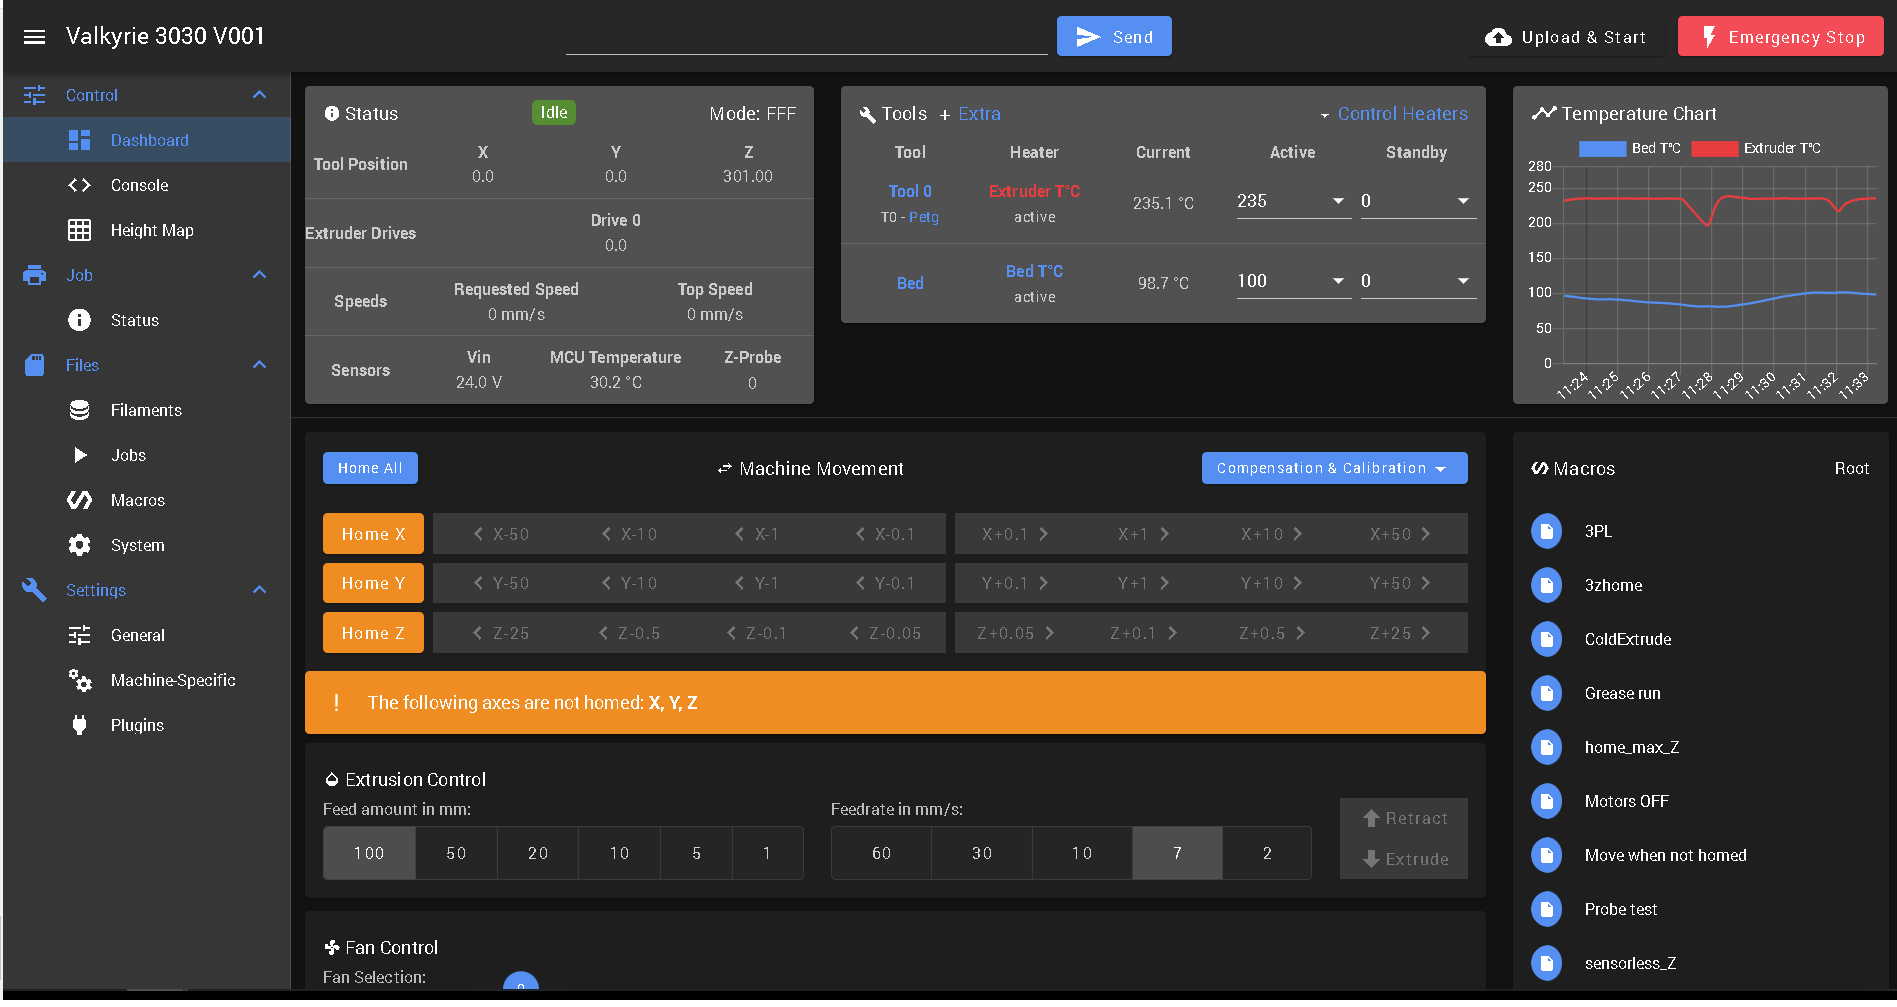
Task: Click the Plugins plug icon
Action: [x=79, y=725]
